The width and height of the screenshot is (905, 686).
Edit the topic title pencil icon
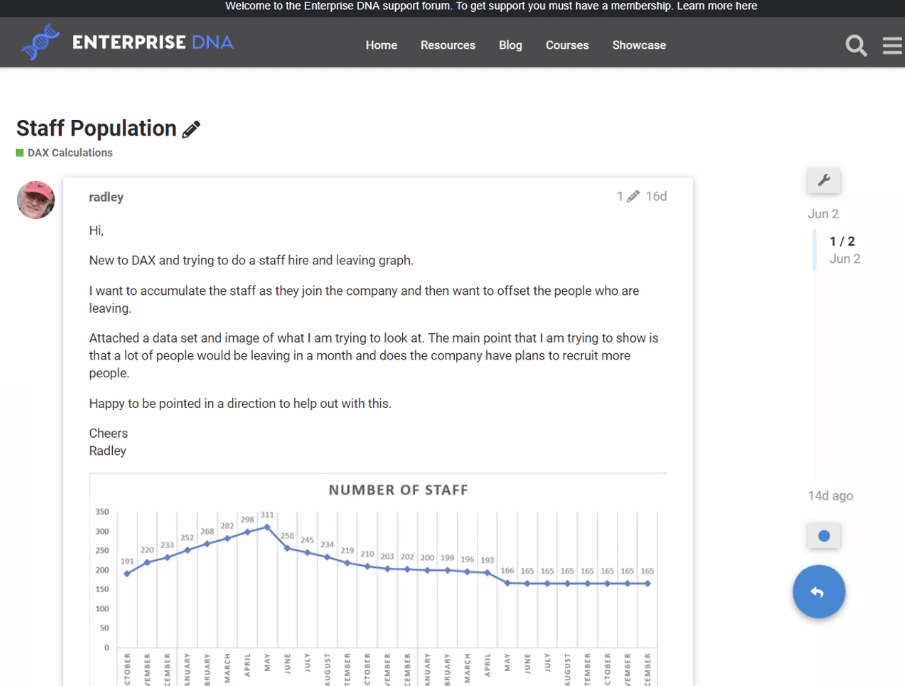coord(191,129)
